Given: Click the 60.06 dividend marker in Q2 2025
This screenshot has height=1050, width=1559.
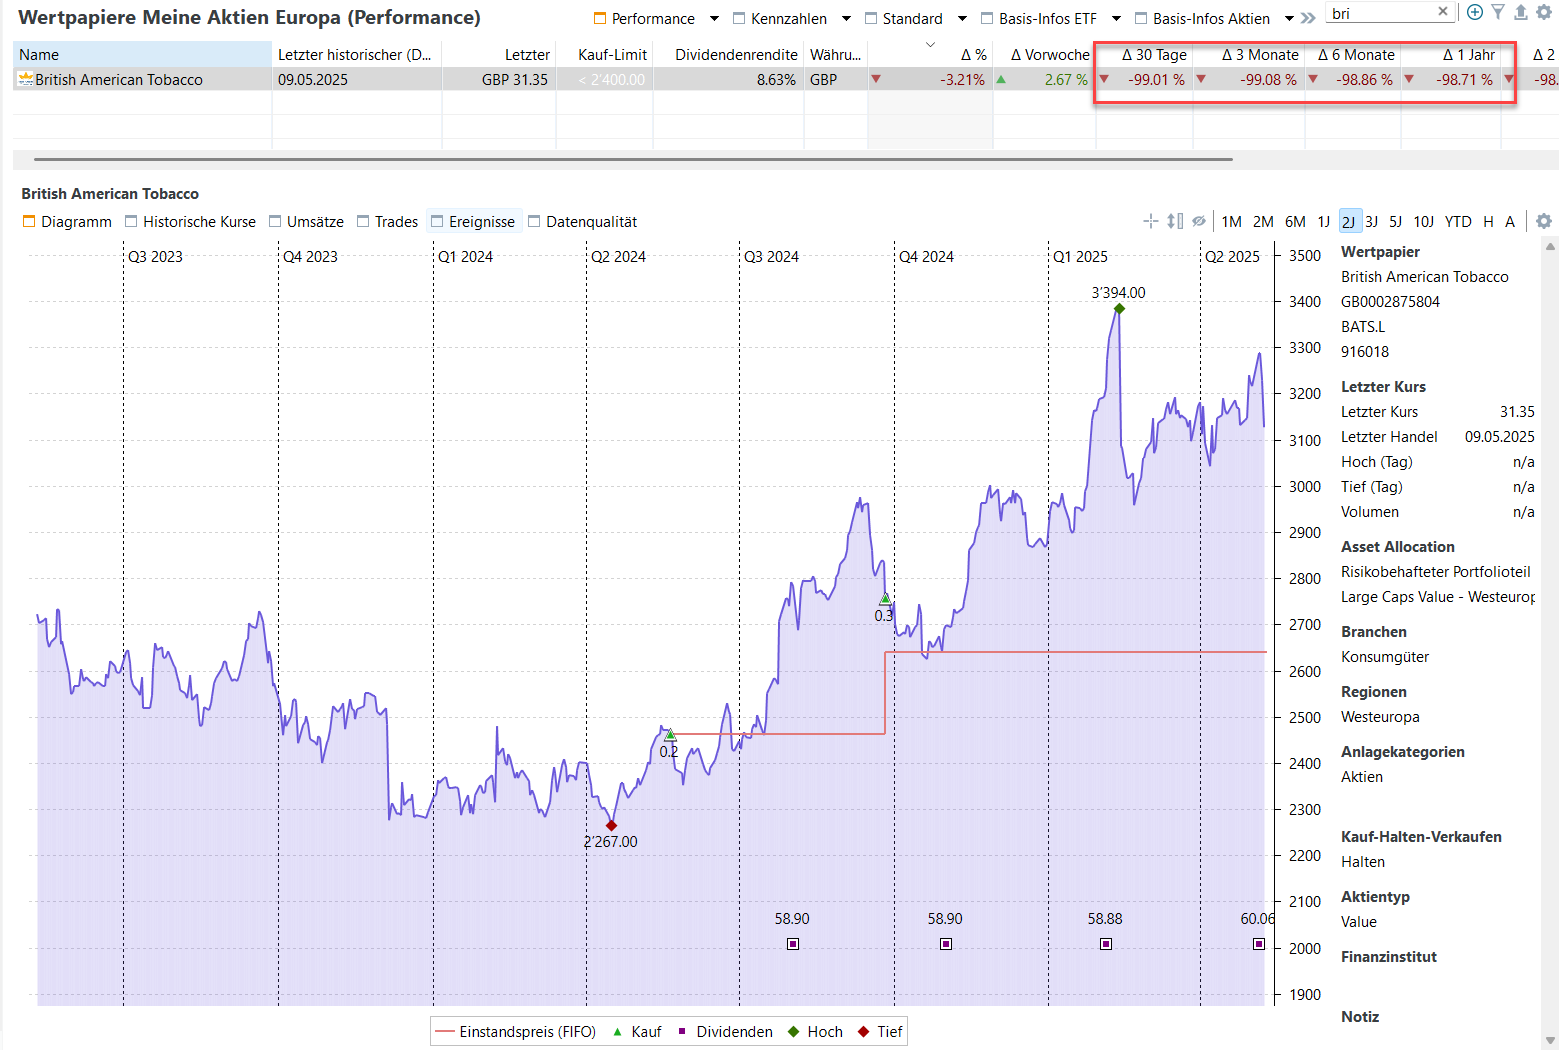Looking at the screenshot, I should [1259, 944].
